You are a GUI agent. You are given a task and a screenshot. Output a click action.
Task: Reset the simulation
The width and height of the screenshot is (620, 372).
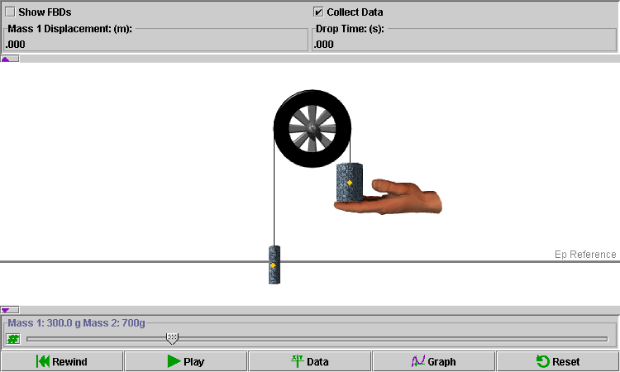(558, 361)
